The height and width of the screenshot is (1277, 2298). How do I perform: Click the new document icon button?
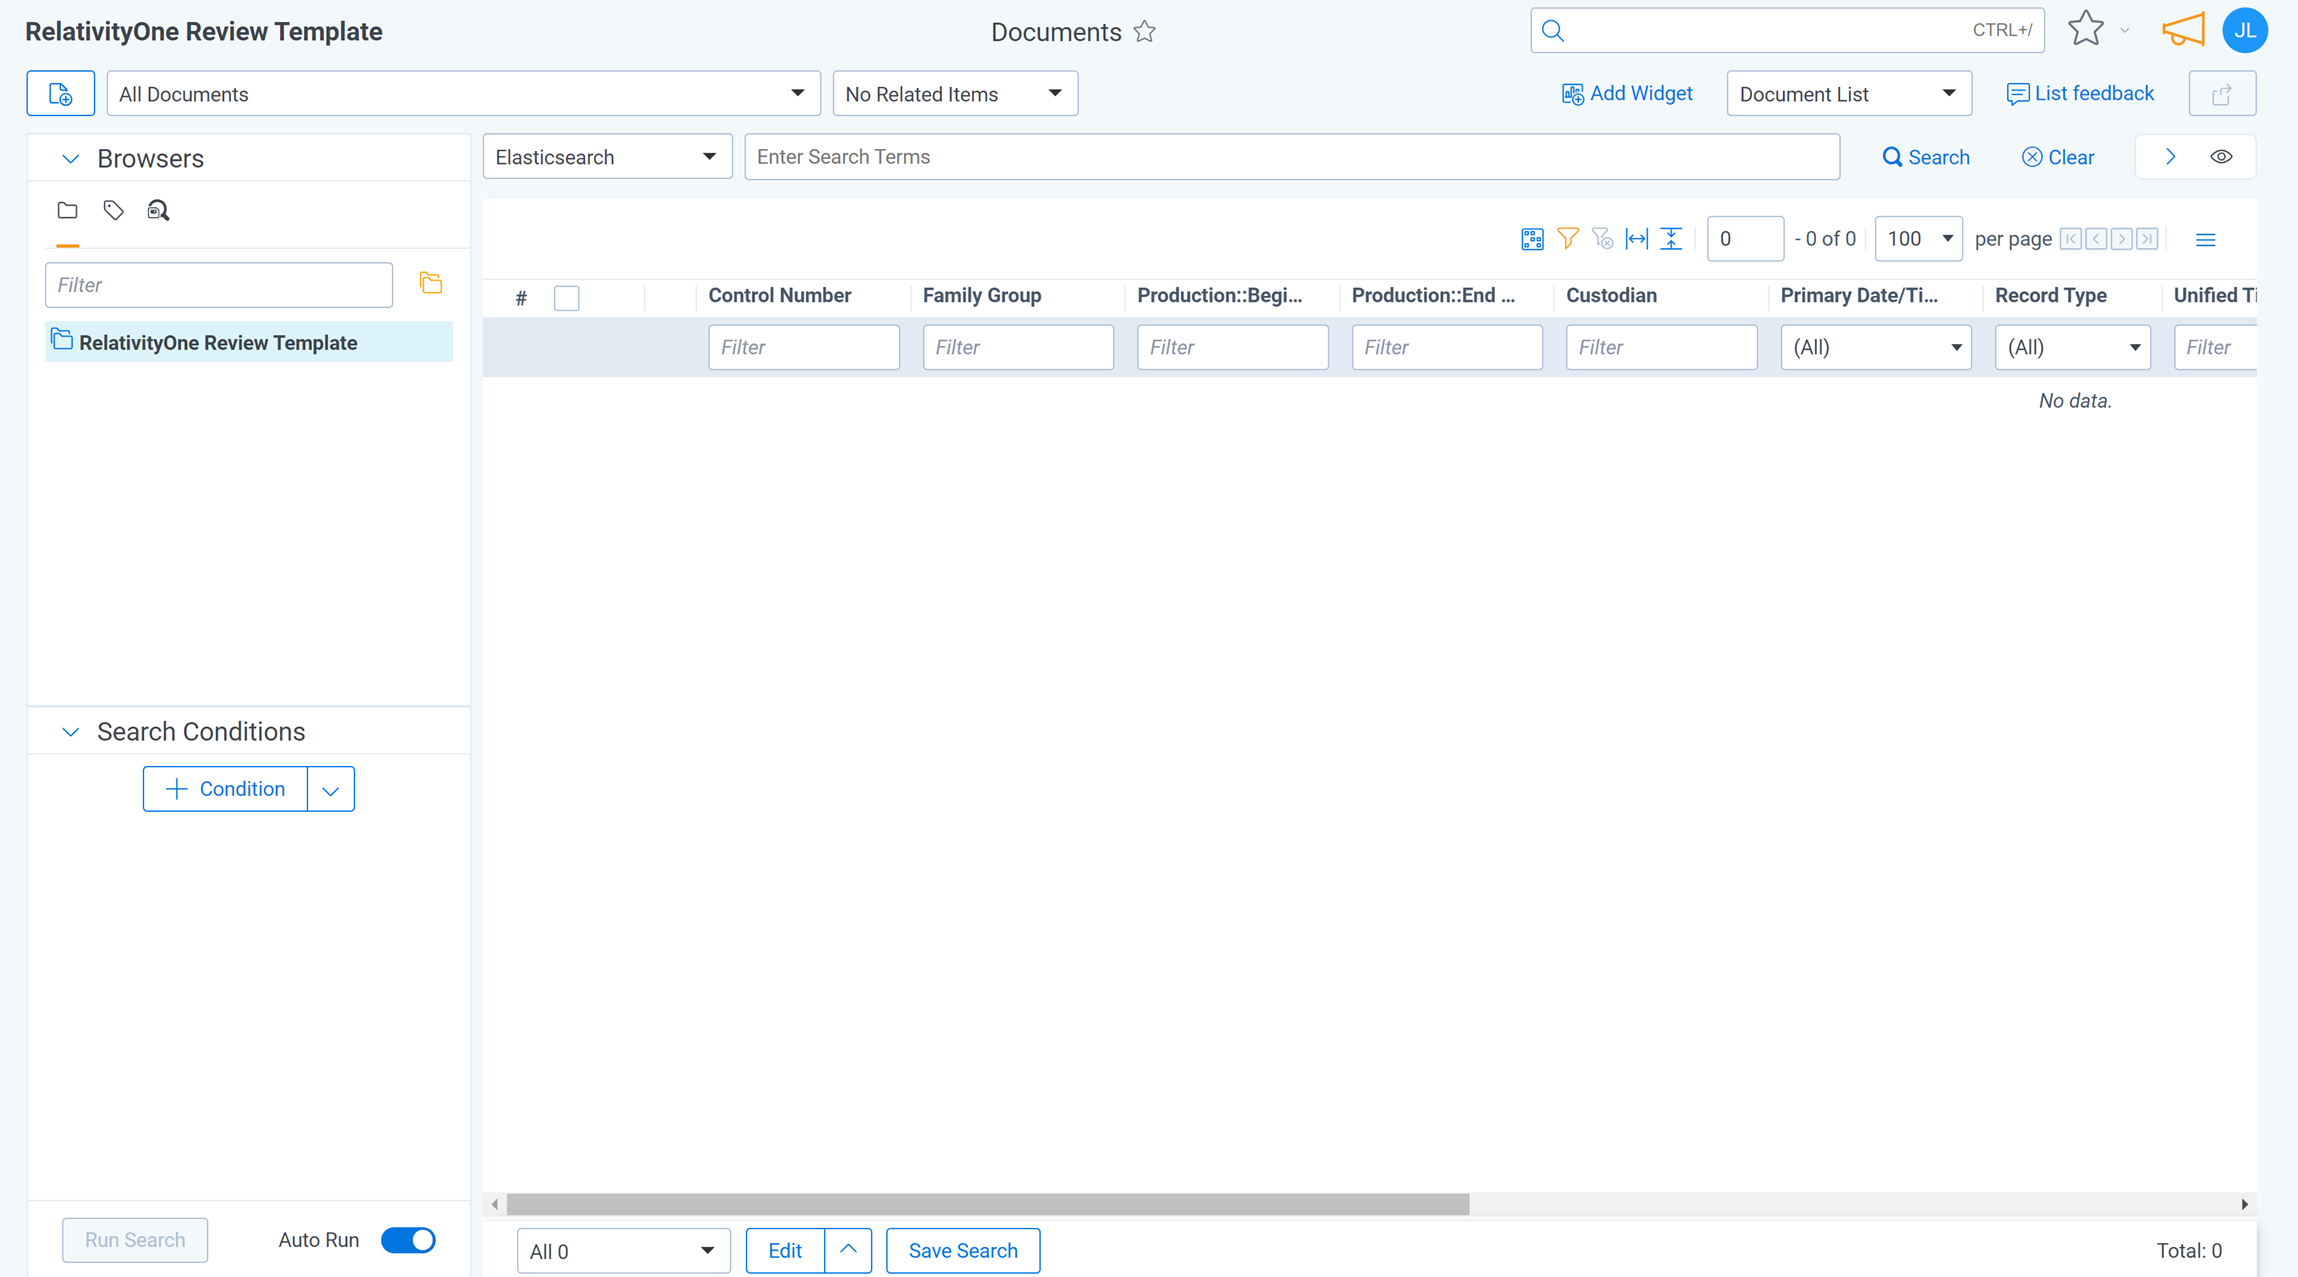[61, 94]
